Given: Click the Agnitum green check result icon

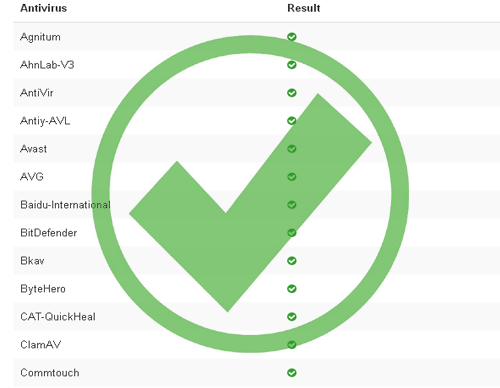Looking at the screenshot, I should (x=292, y=37).
